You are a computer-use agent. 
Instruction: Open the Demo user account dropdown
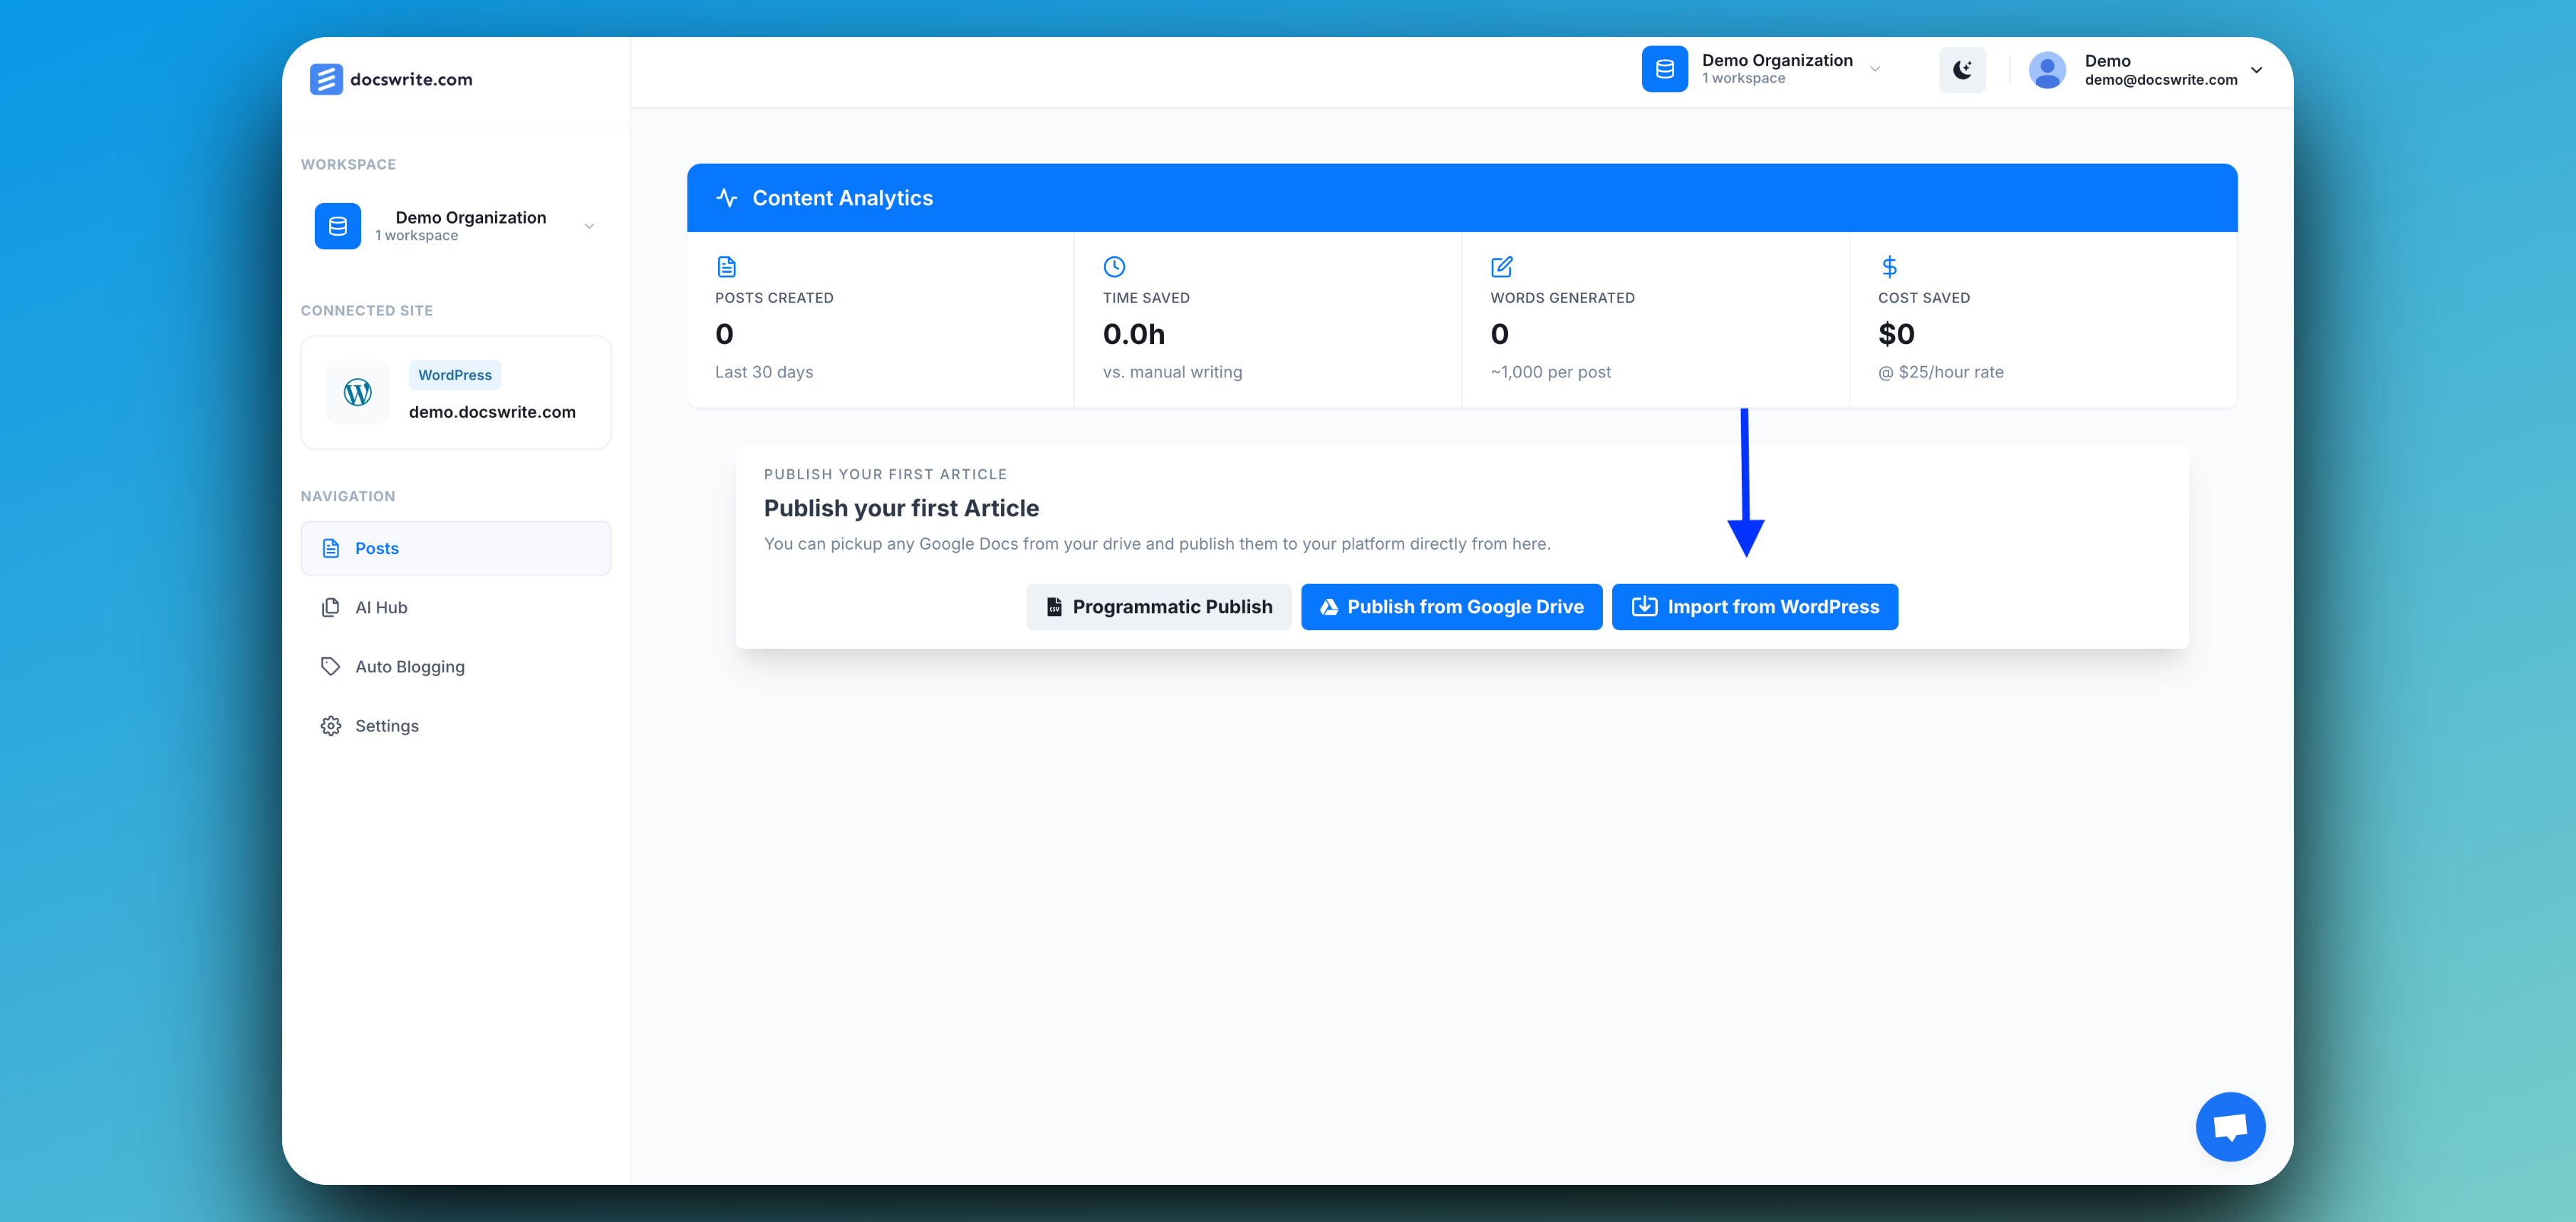[x=2256, y=70]
